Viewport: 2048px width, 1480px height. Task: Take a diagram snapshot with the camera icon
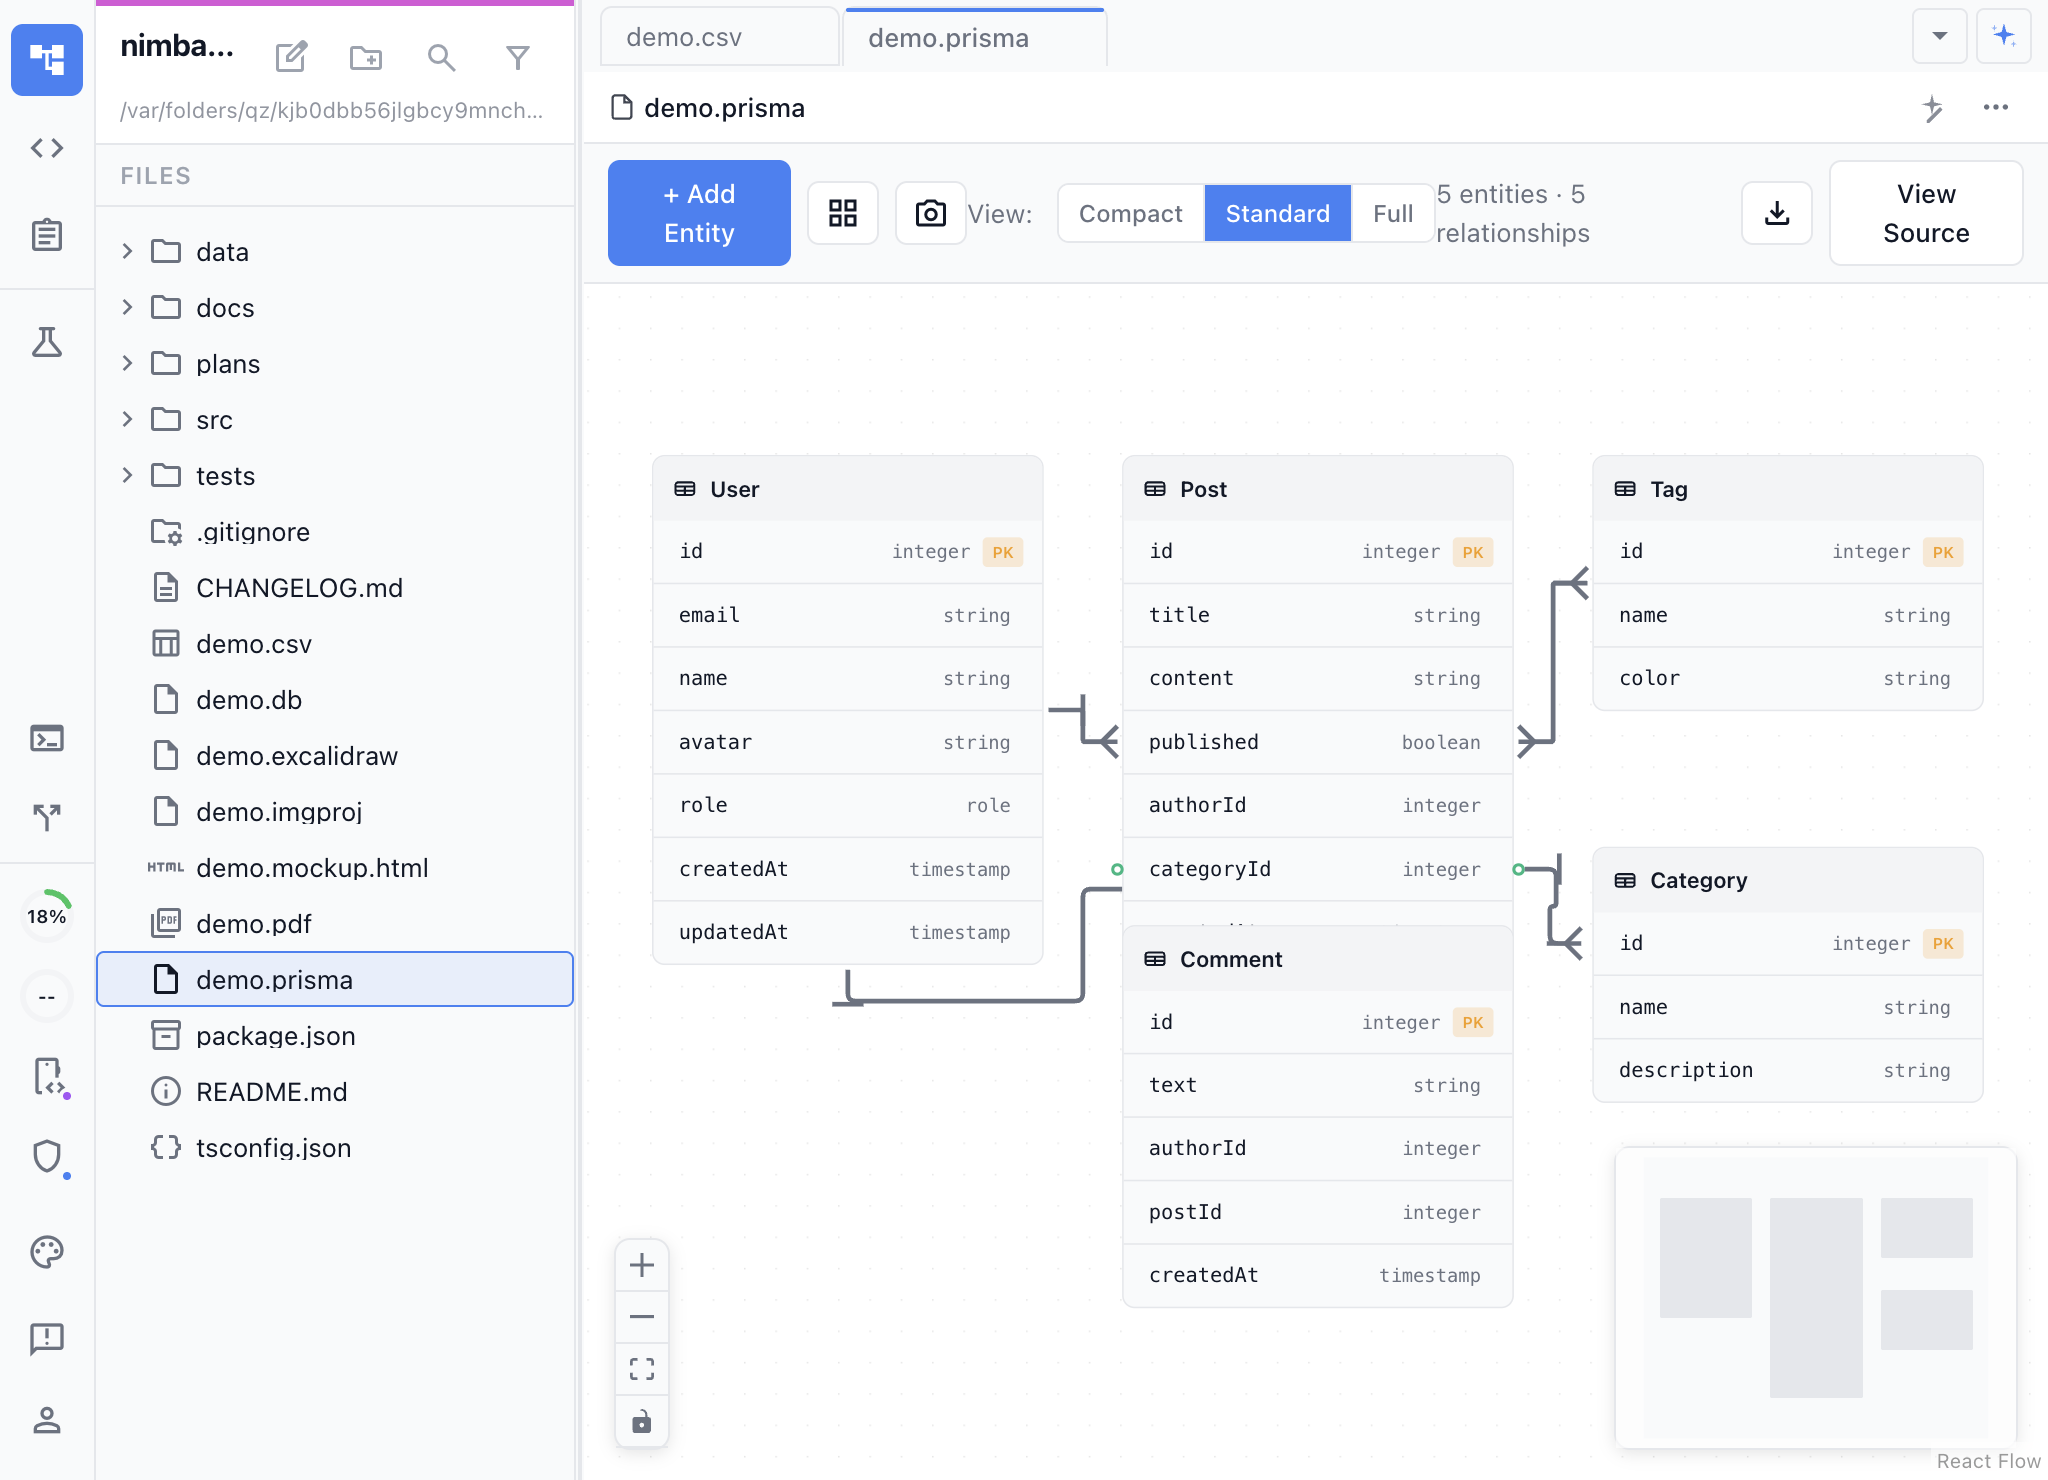(x=929, y=213)
